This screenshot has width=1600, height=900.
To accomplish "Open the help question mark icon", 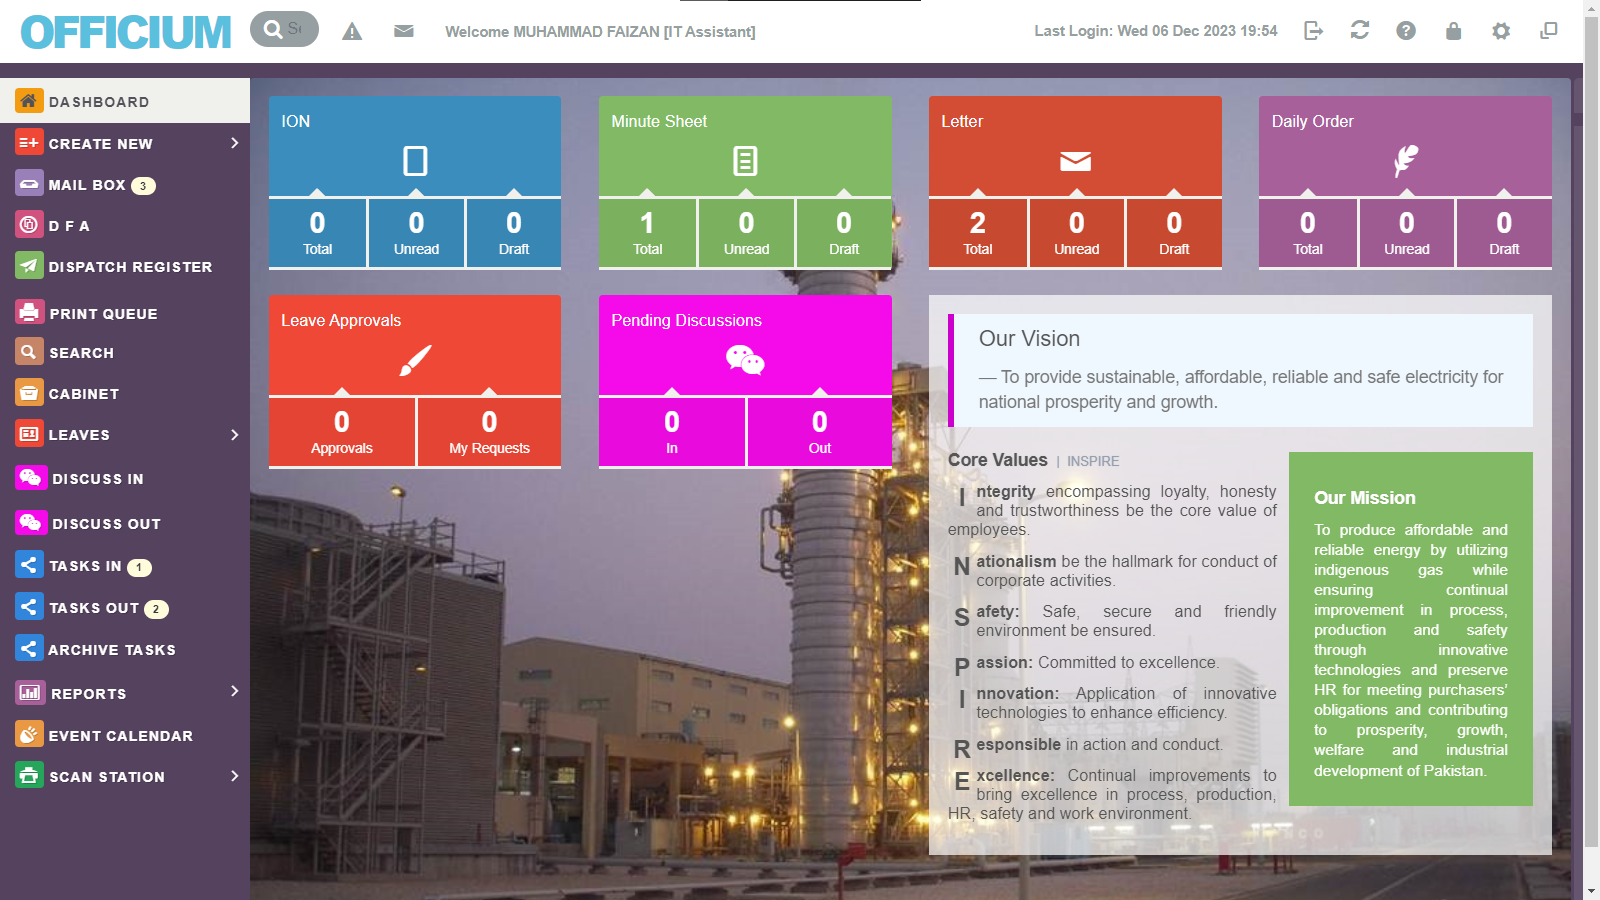I will pyautogui.click(x=1406, y=31).
